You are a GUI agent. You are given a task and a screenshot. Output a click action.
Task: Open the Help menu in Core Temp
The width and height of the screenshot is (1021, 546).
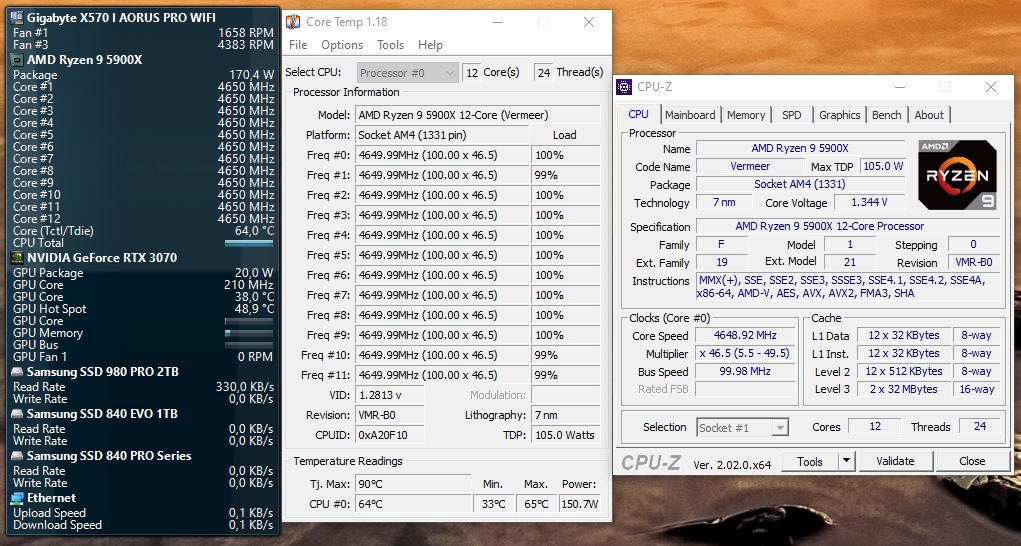[x=430, y=45]
